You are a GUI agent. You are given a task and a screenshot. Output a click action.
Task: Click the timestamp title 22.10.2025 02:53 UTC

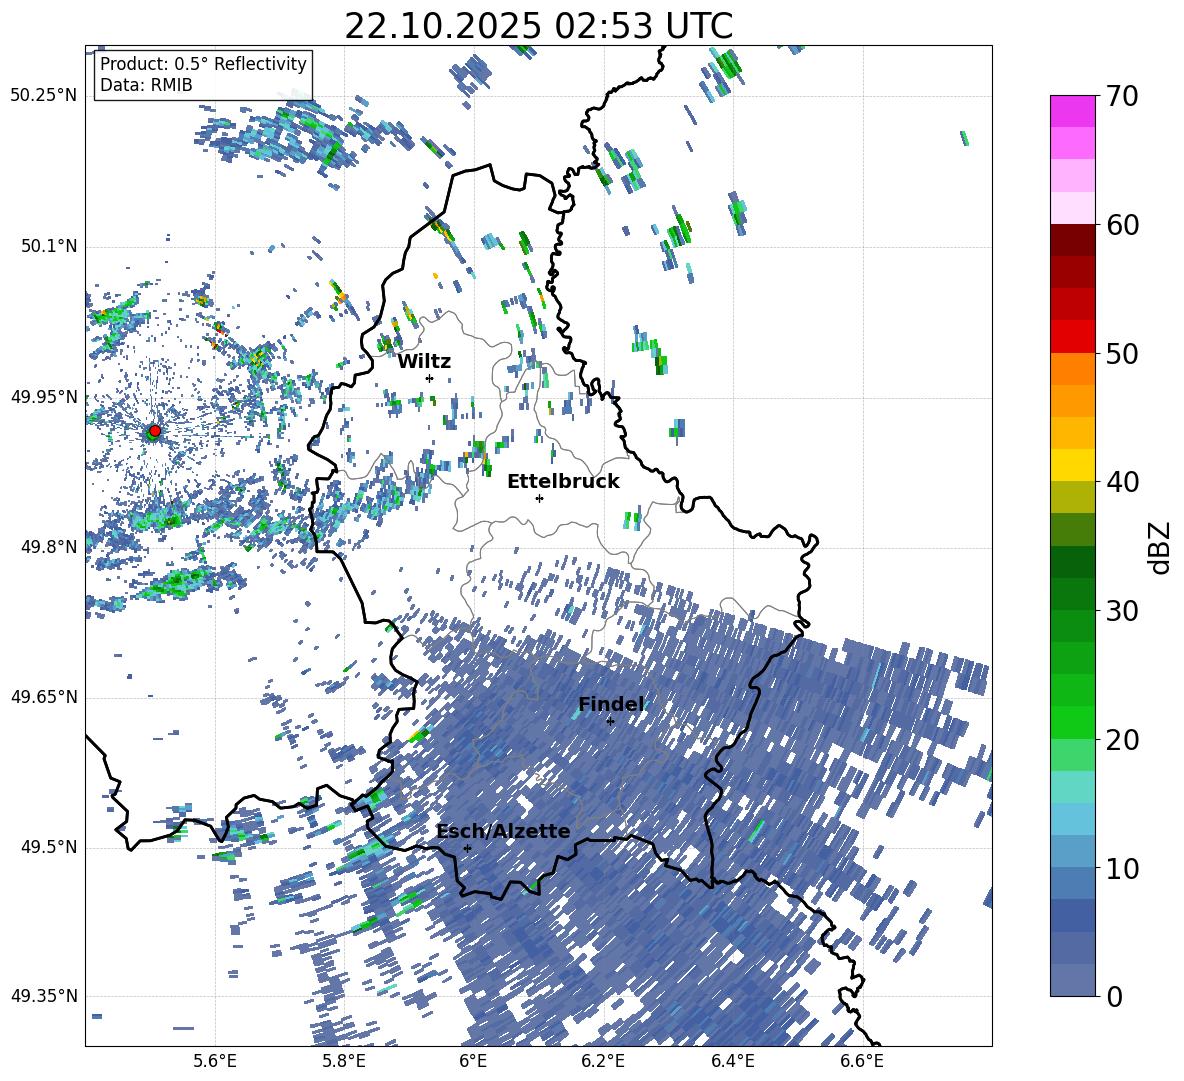(538, 26)
